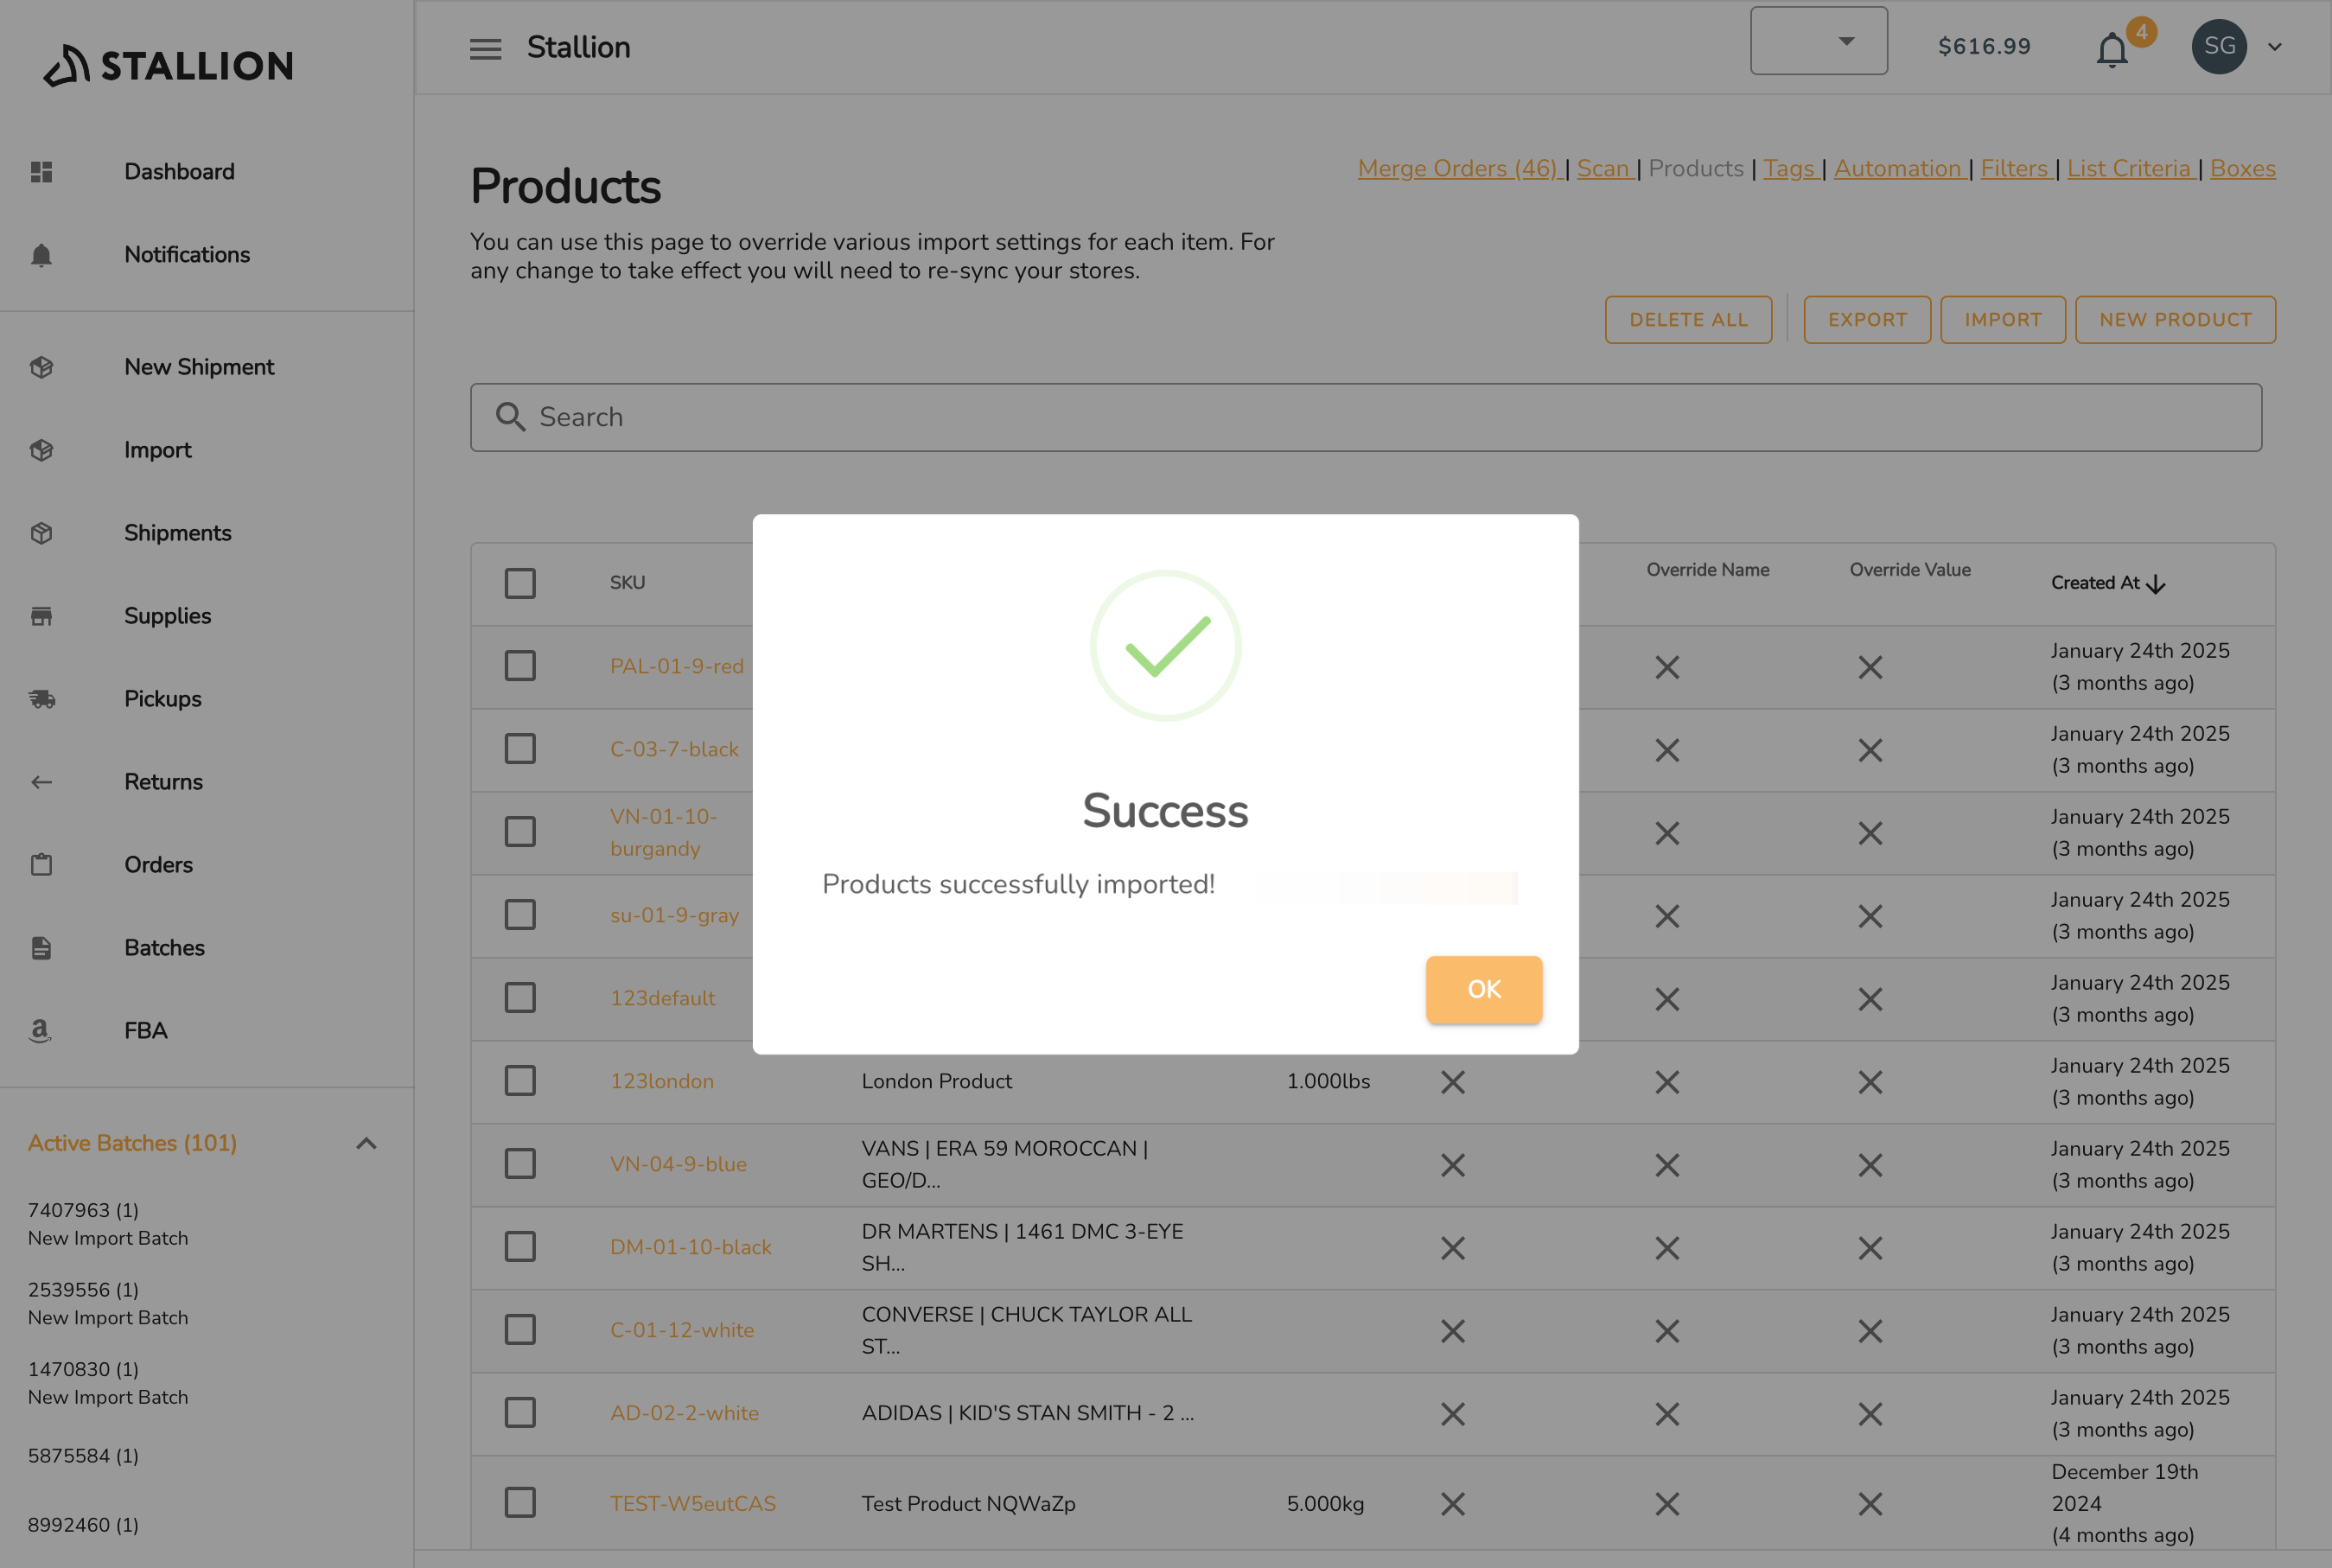Open the empty dropdown in top bar

tap(1818, 41)
